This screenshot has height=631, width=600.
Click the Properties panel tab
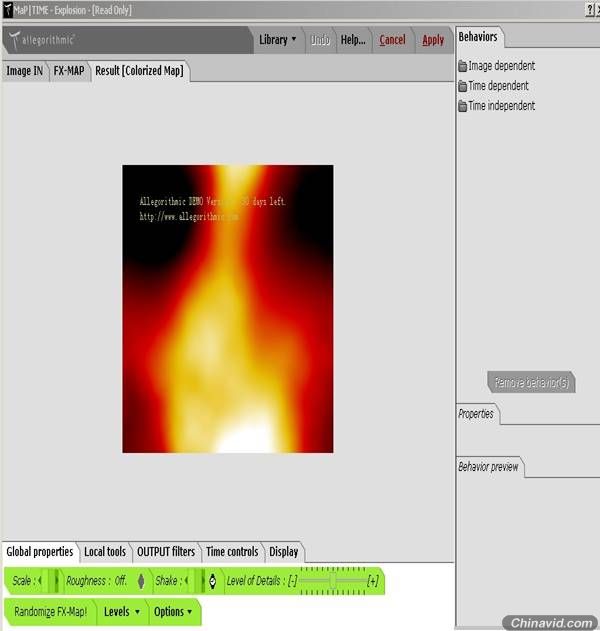pyautogui.click(x=476, y=414)
